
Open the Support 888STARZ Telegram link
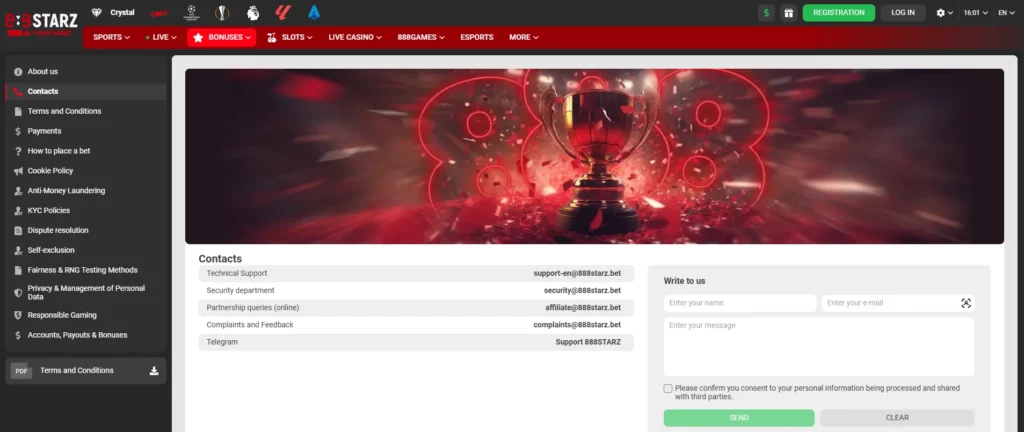click(x=588, y=342)
